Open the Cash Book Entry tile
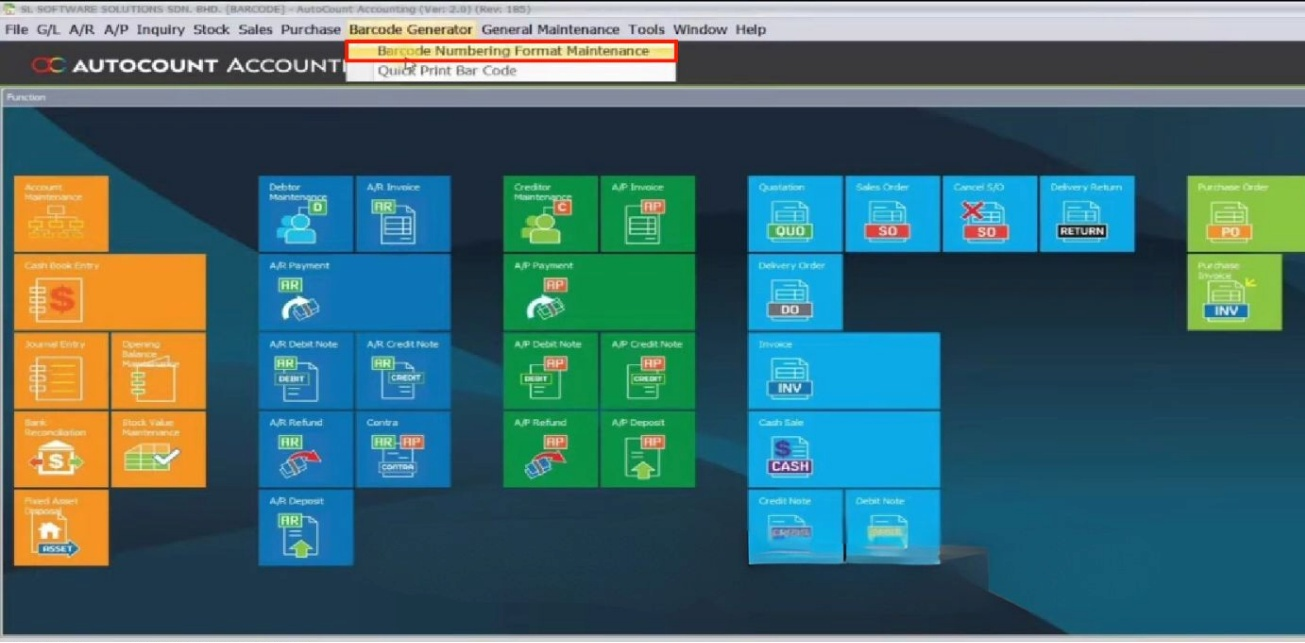This screenshot has height=643, width=1305. click(x=110, y=292)
